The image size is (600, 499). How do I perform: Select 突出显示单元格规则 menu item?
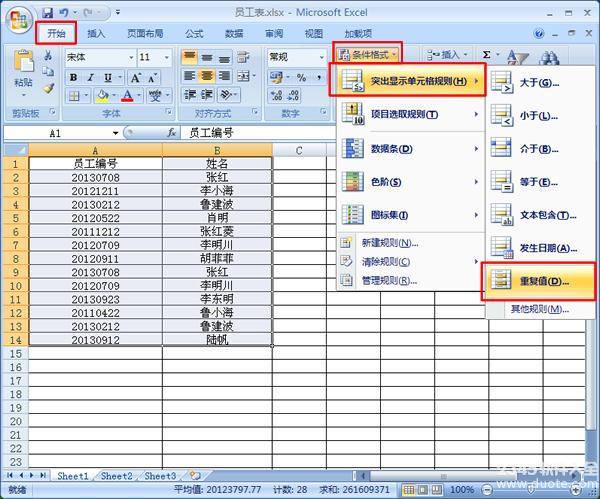[409, 81]
